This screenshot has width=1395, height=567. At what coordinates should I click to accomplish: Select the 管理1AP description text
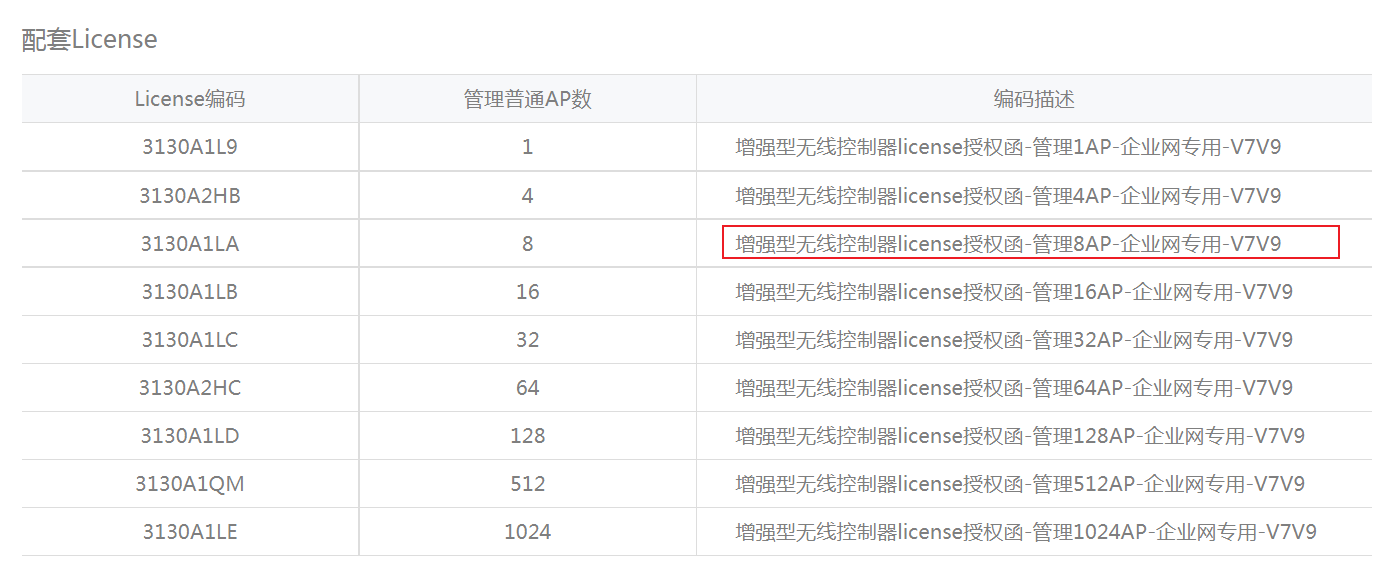pos(1008,147)
